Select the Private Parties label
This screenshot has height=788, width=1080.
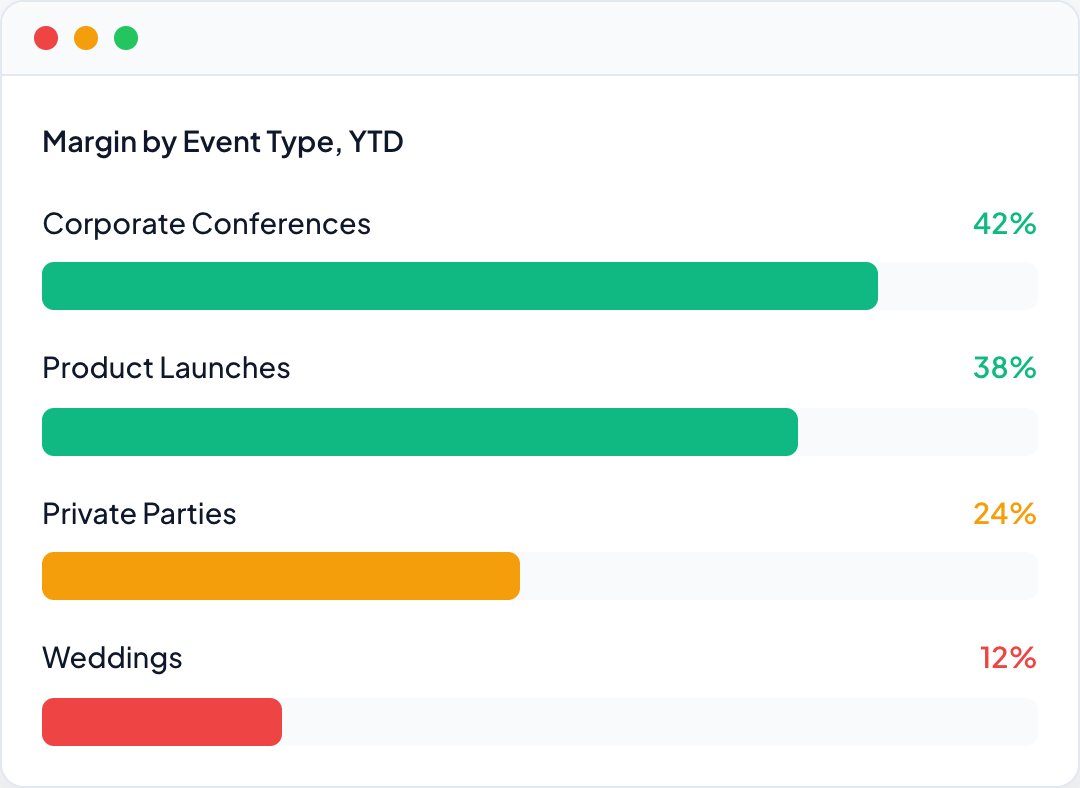click(x=139, y=514)
